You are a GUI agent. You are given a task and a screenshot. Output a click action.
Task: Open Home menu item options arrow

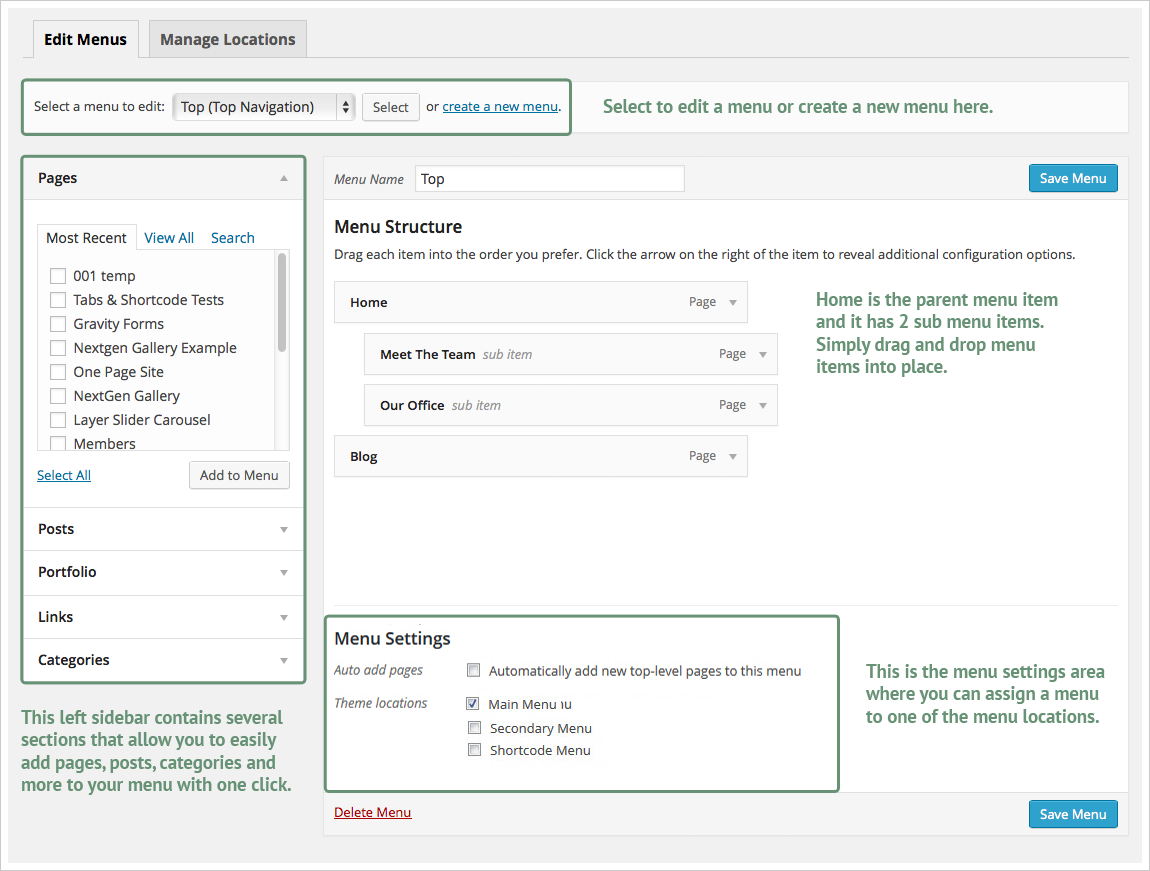click(x=733, y=303)
